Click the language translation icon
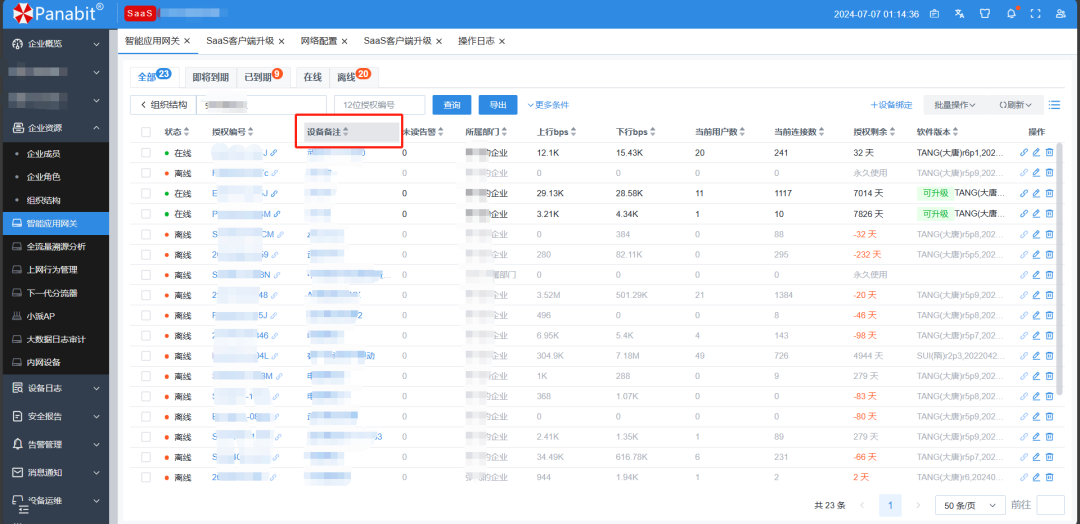The image size is (1080, 524). (x=959, y=13)
